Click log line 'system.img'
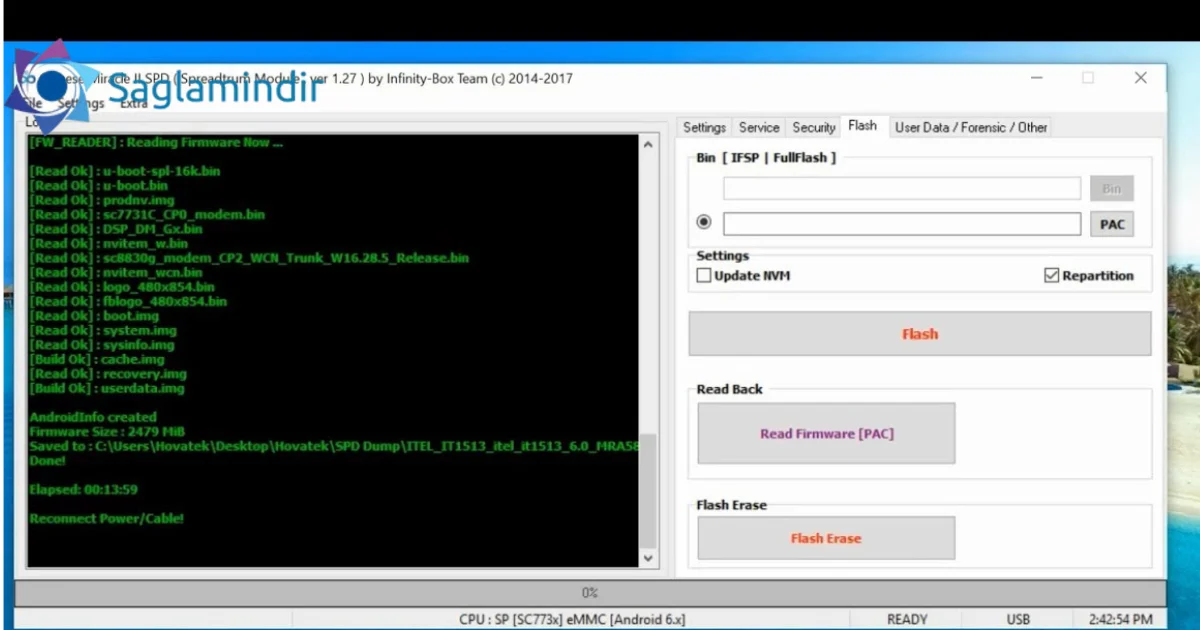 pos(103,330)
